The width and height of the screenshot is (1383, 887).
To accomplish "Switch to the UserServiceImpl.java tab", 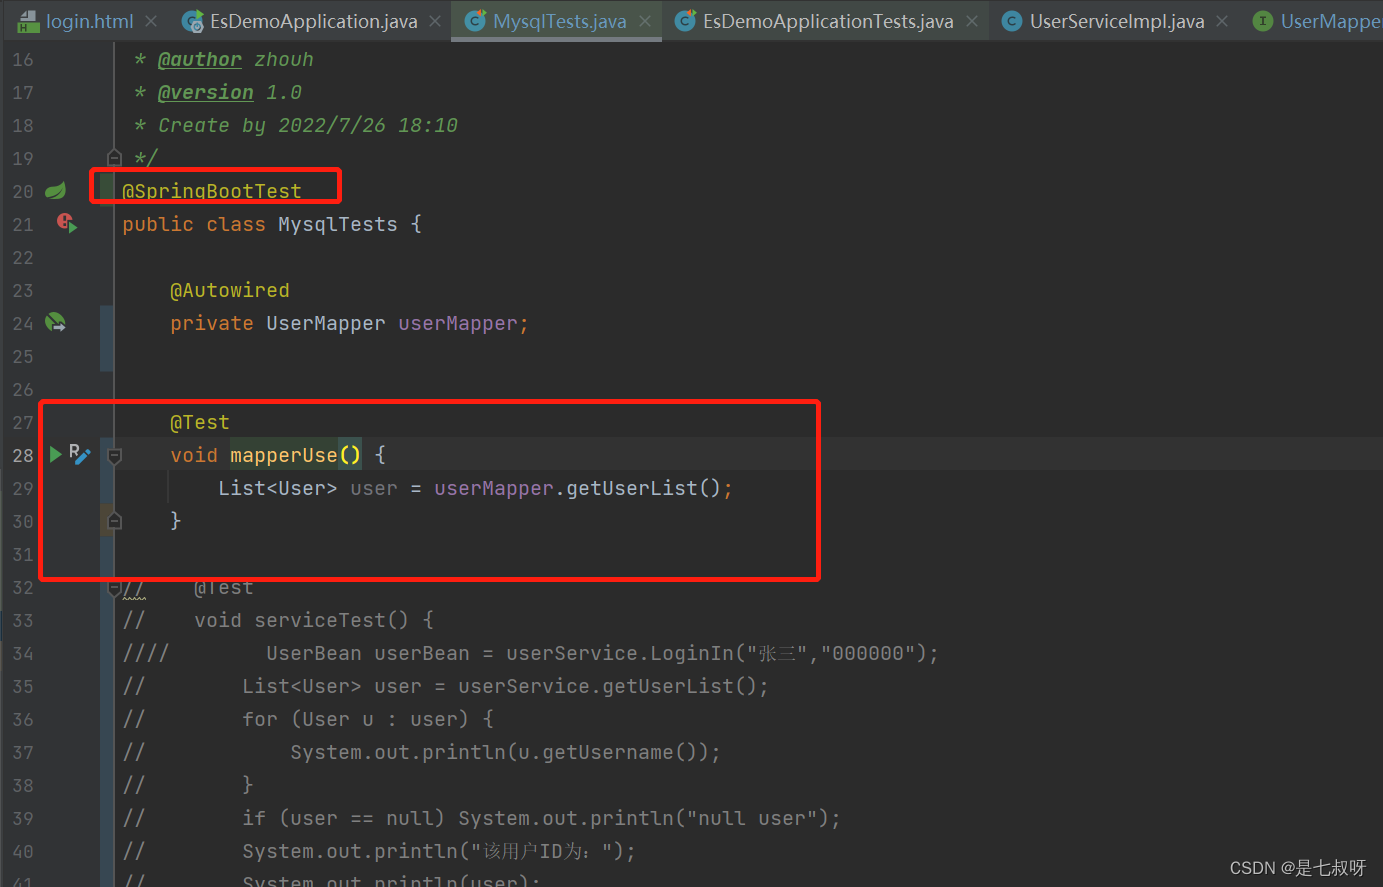I will [1117, 21].
